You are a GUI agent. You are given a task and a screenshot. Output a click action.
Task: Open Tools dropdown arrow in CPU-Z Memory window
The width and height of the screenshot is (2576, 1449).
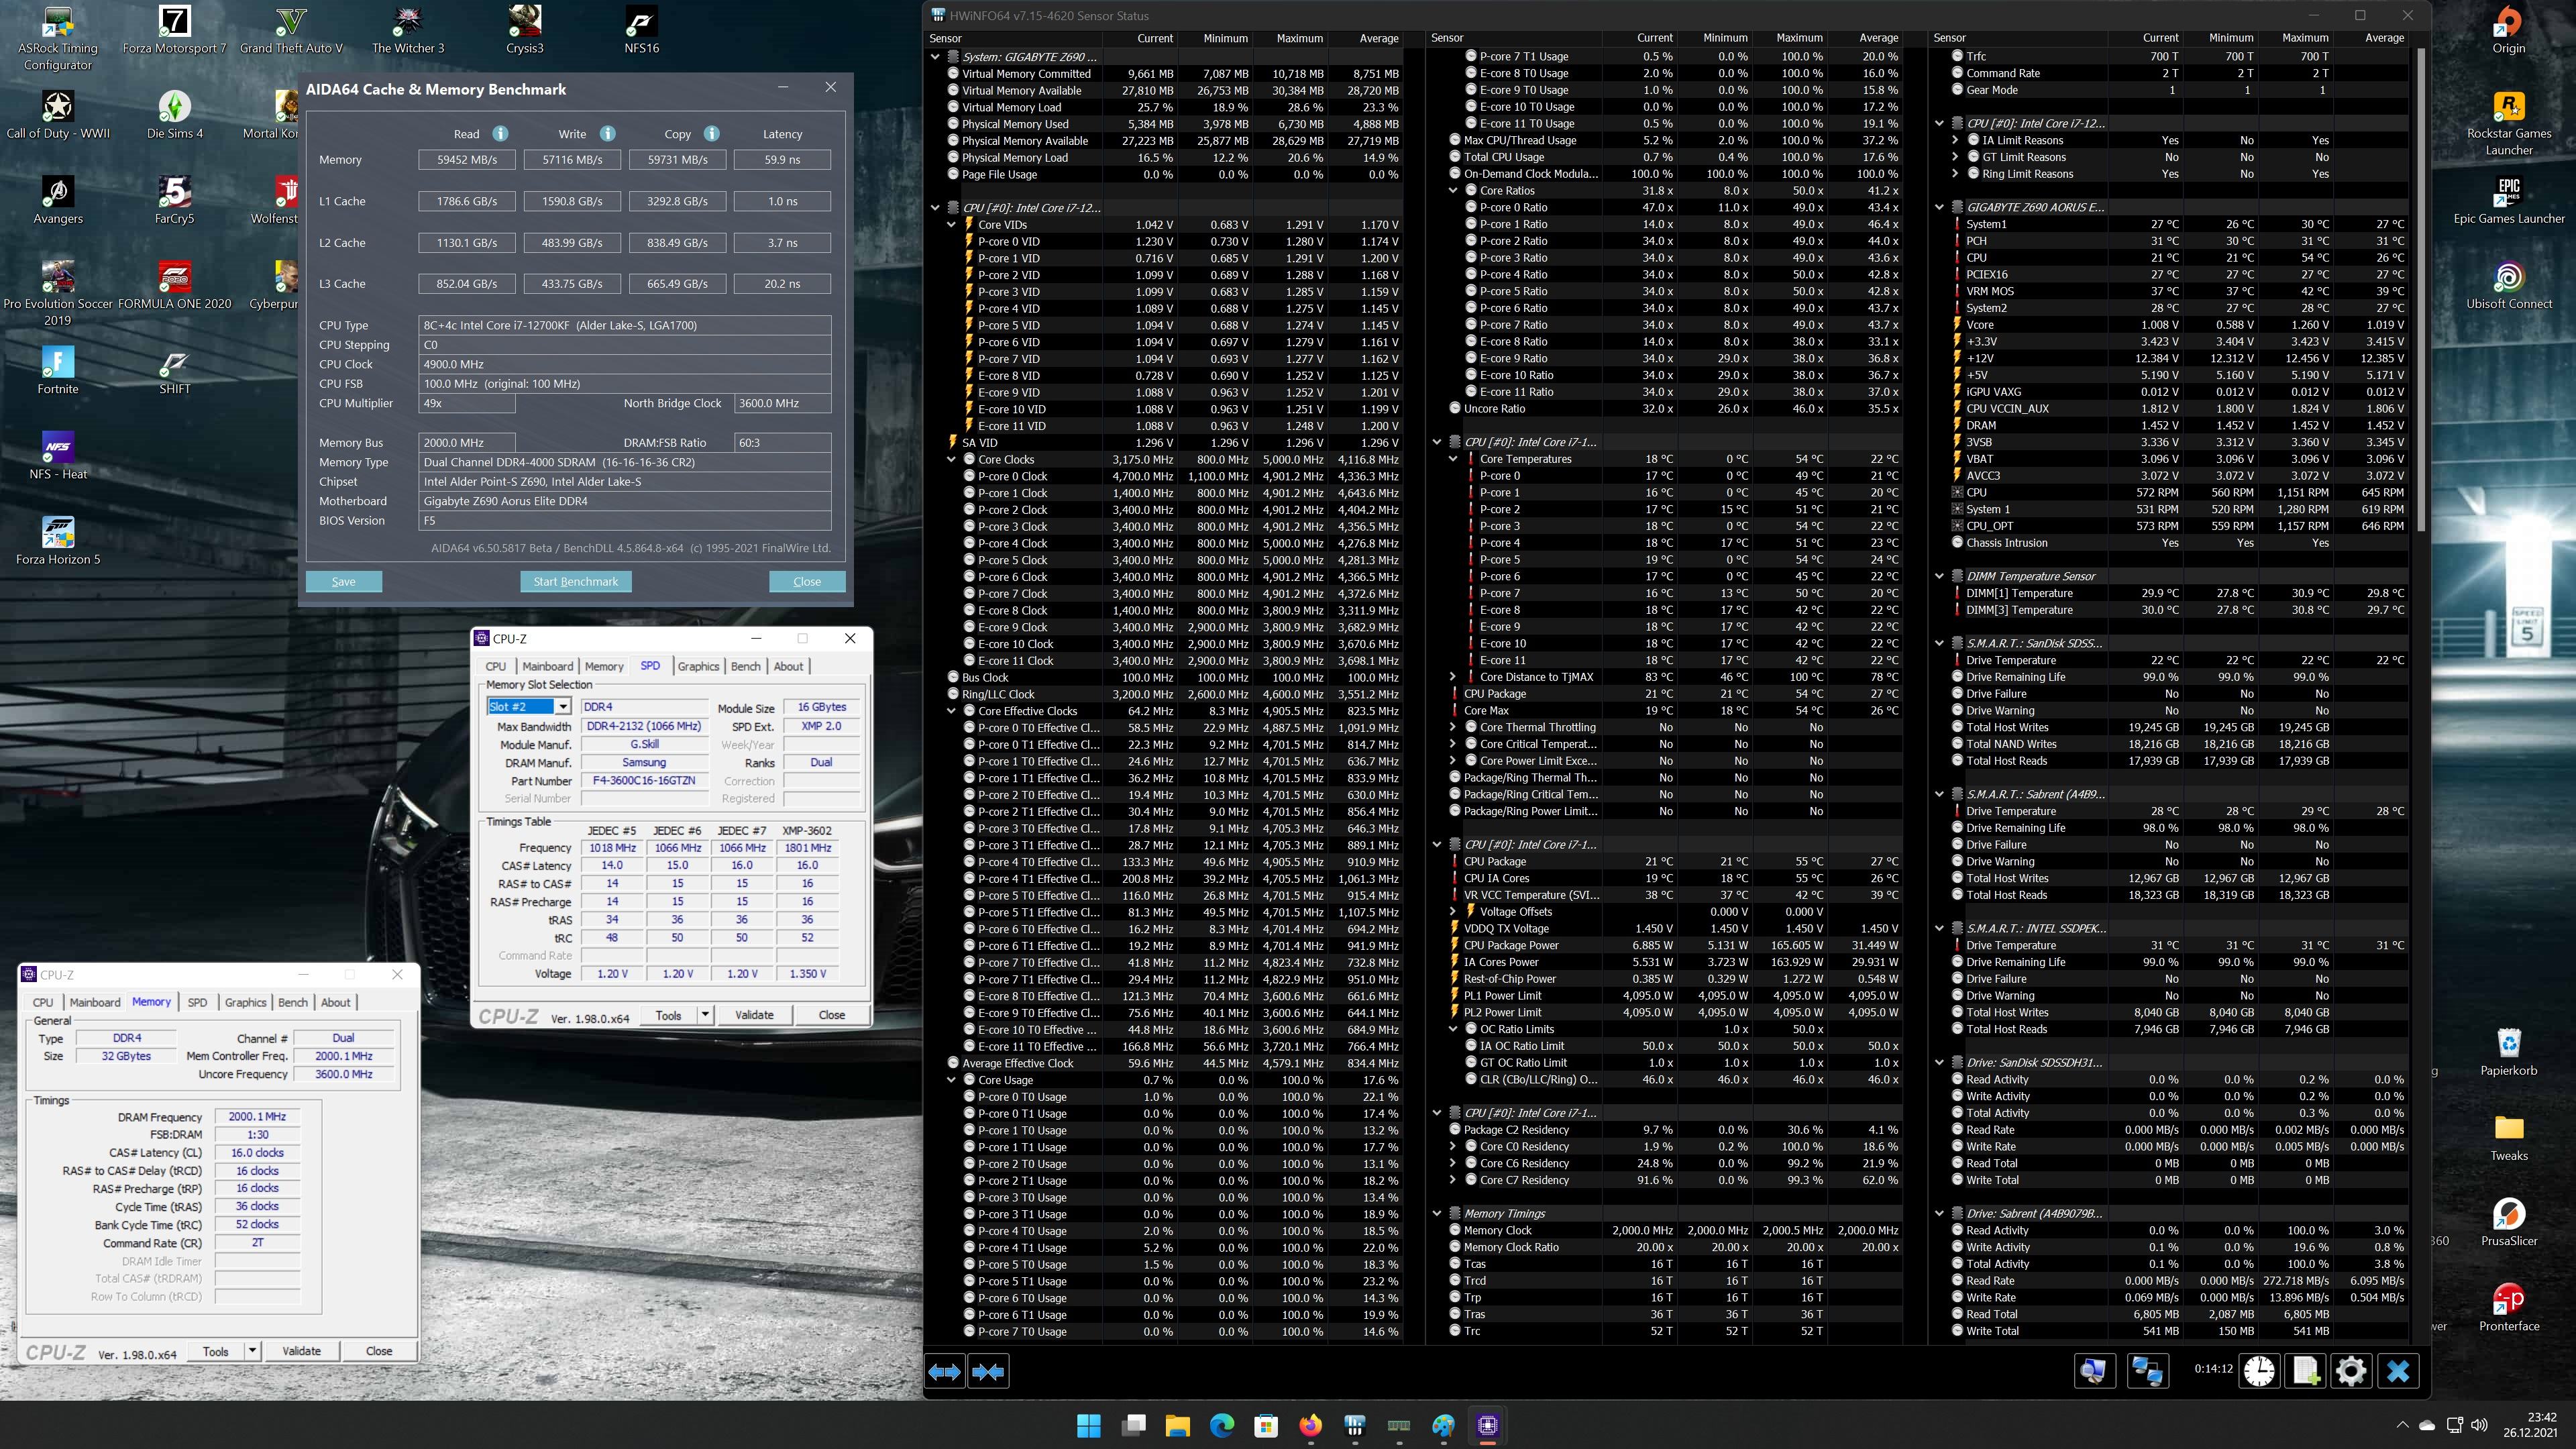coord(252,1351)
